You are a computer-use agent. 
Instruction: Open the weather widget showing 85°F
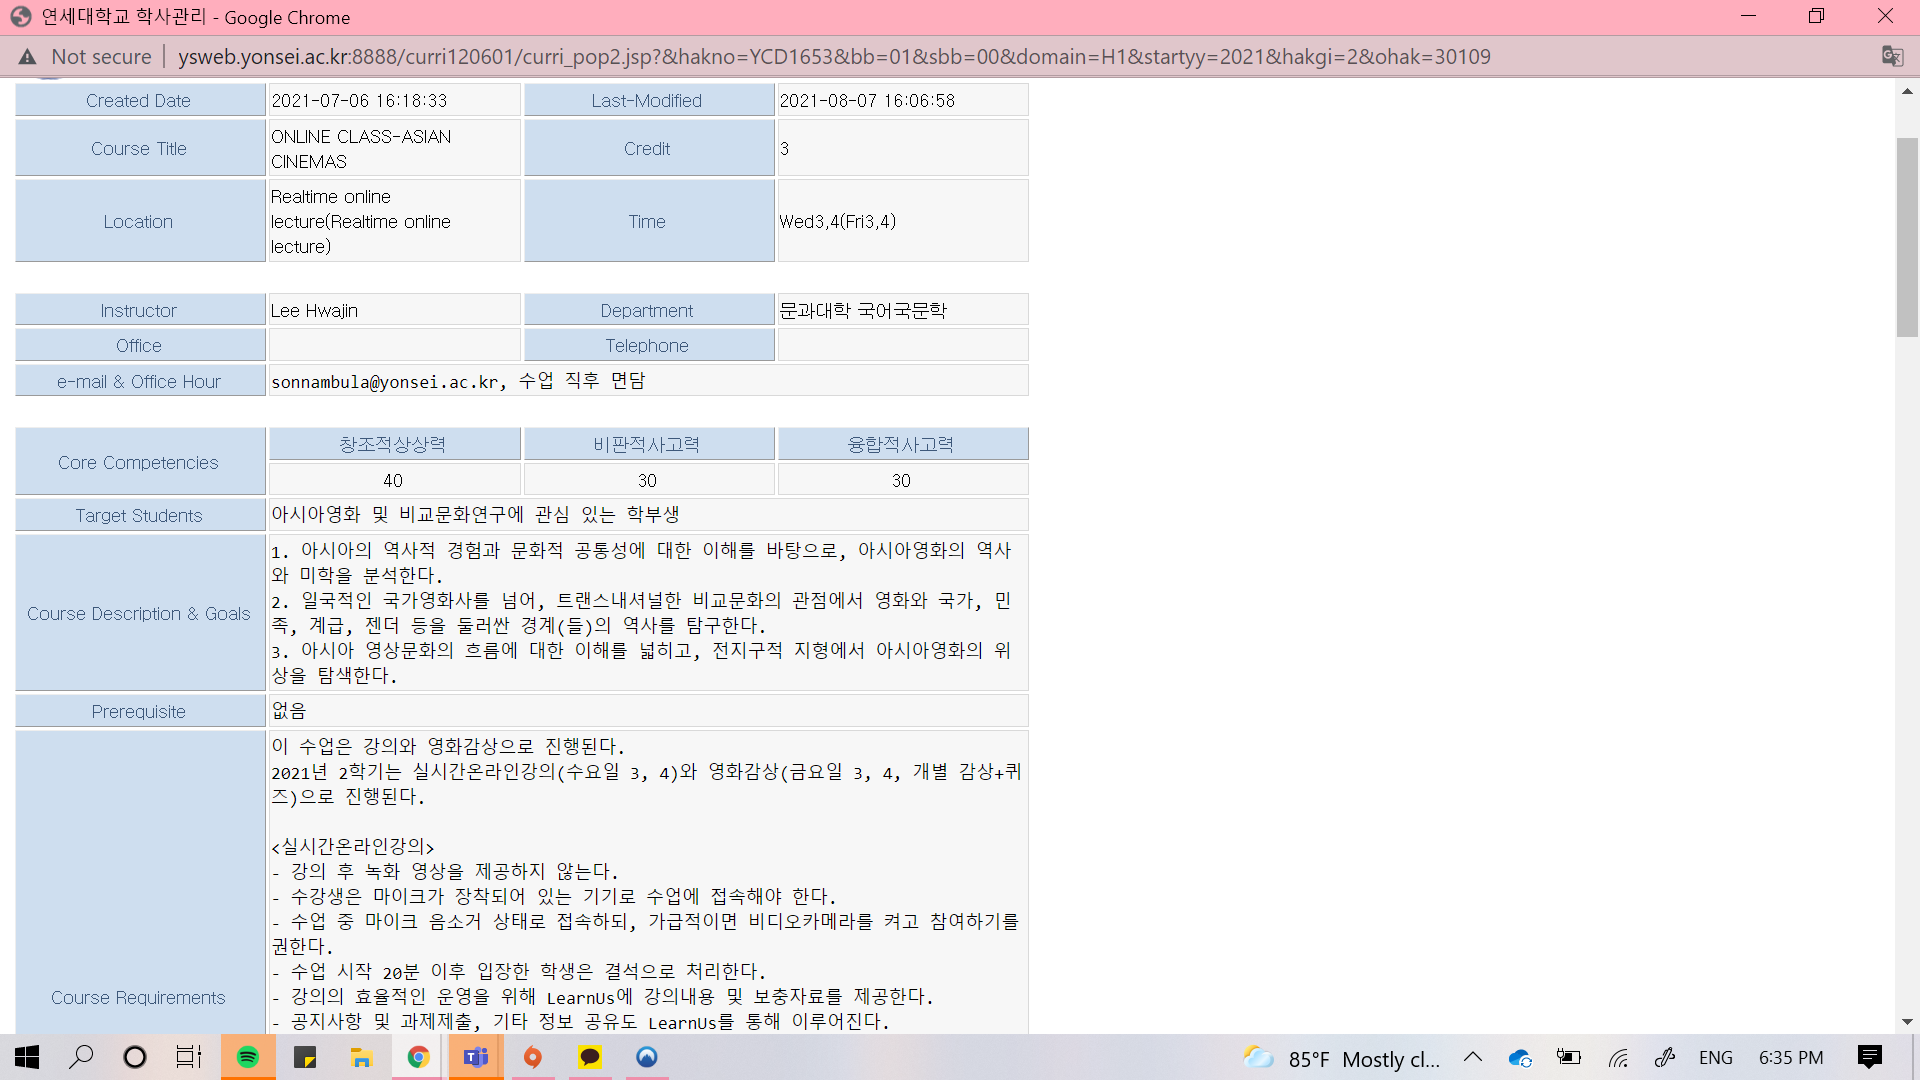pyautogui.click(x=1342, y=1058)
